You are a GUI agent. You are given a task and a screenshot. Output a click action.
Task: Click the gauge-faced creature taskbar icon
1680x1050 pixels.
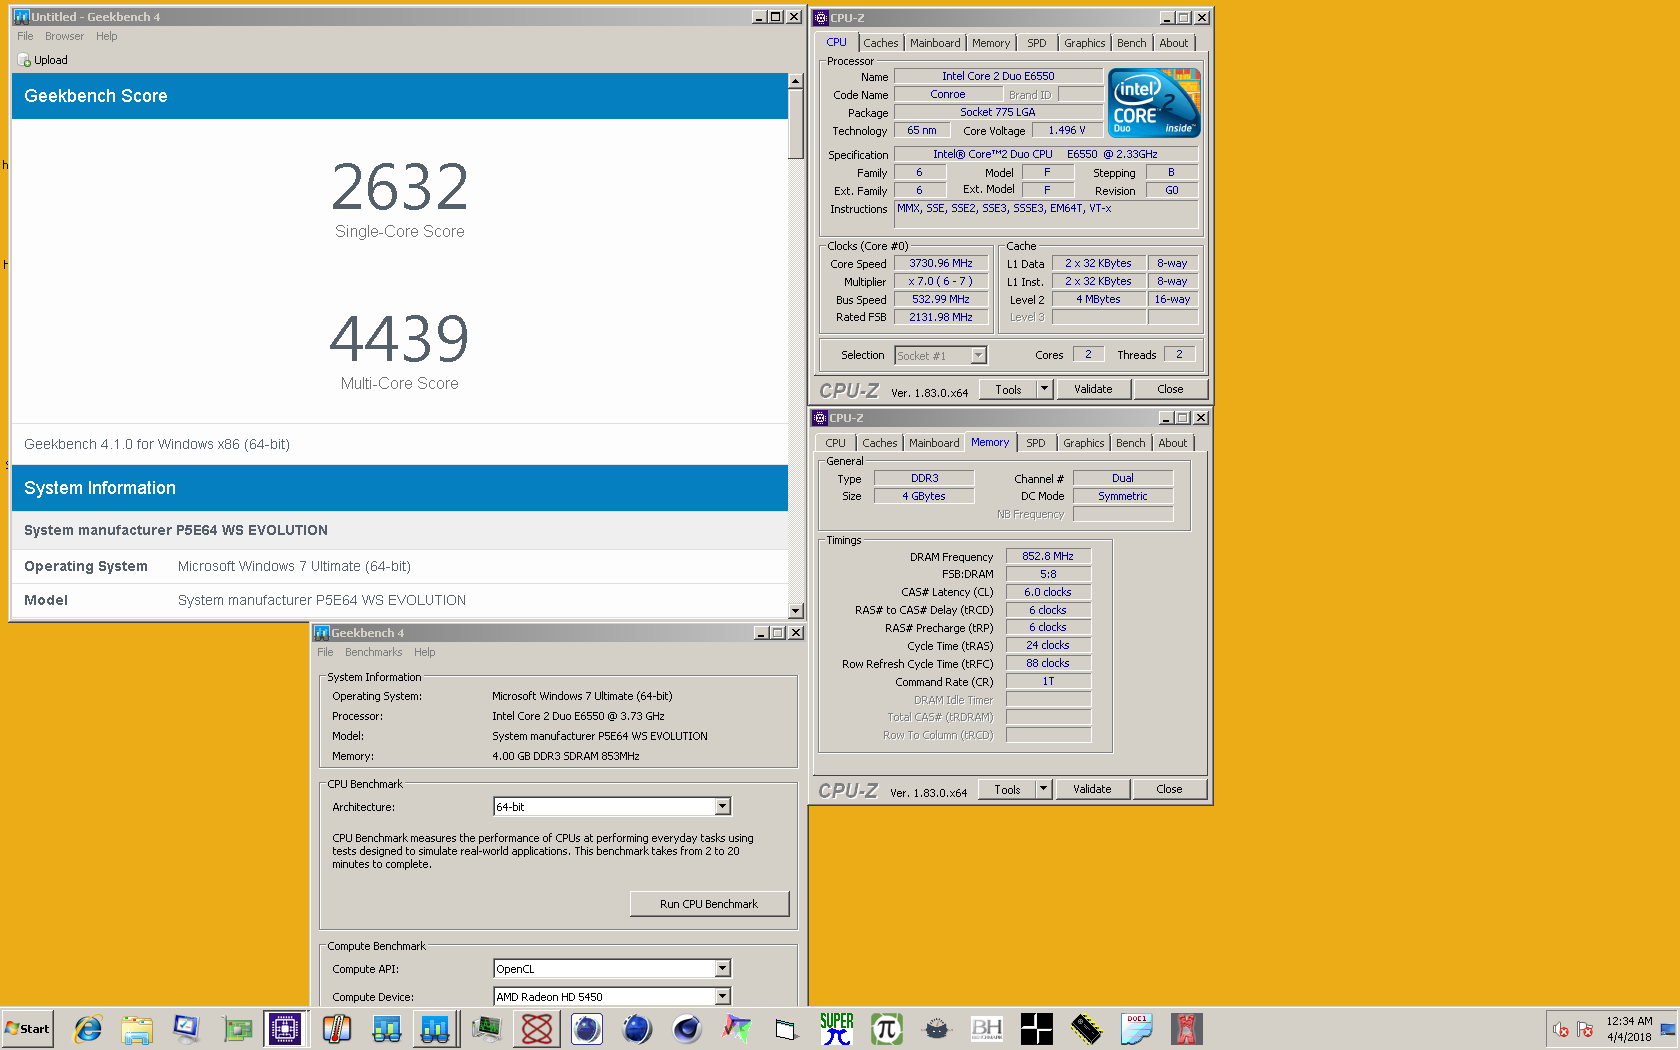(x=936, y=1028)
